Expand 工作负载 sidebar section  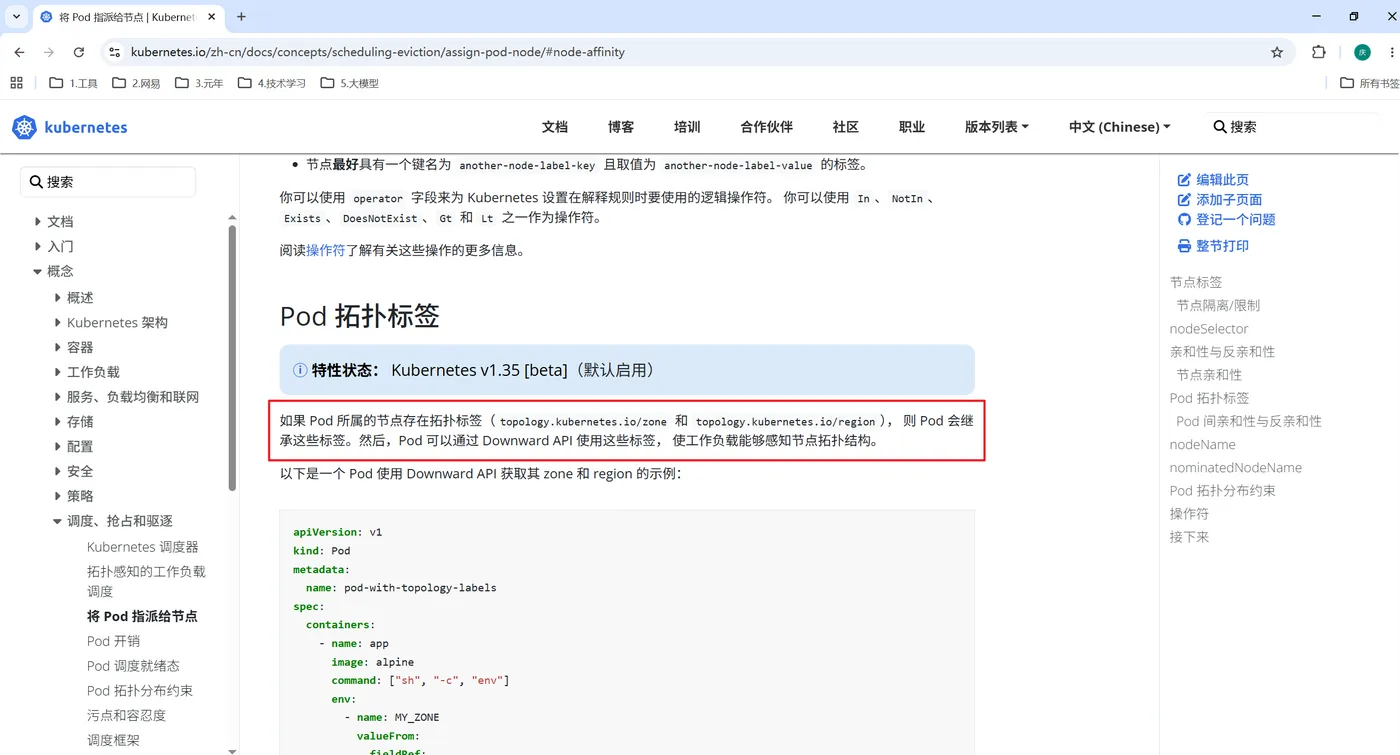pyautogui.click(x=58, y=373)
